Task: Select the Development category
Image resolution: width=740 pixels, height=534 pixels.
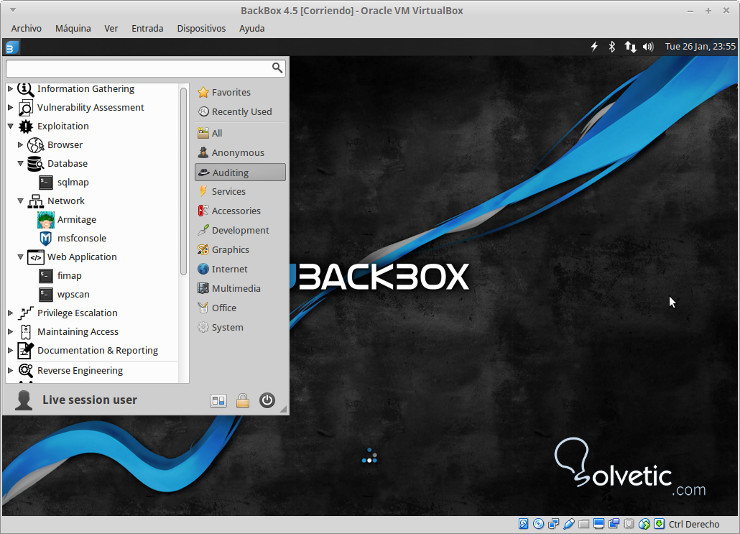Action: click(x=240, y=230)
